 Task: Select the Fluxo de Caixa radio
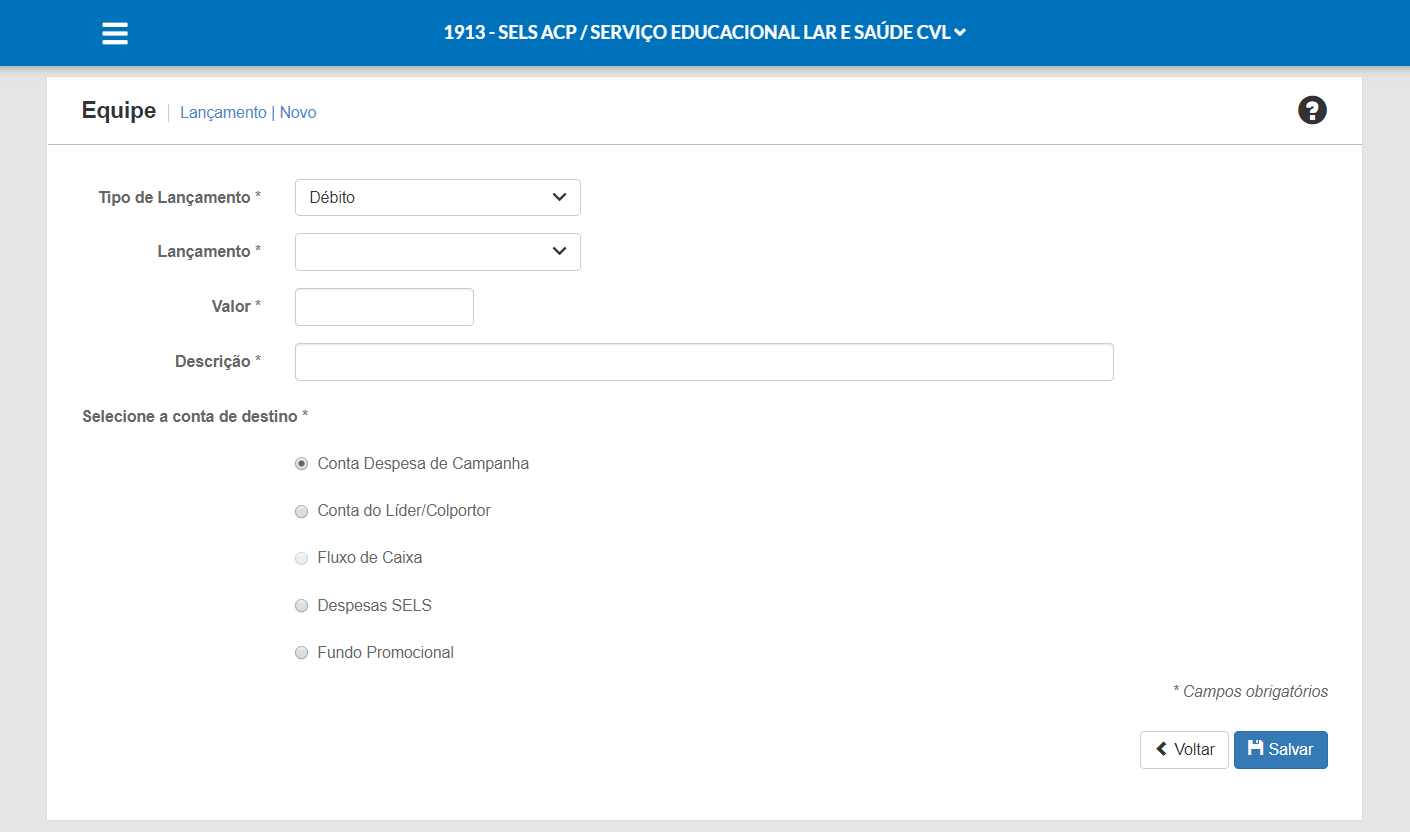tap(301, 558)
